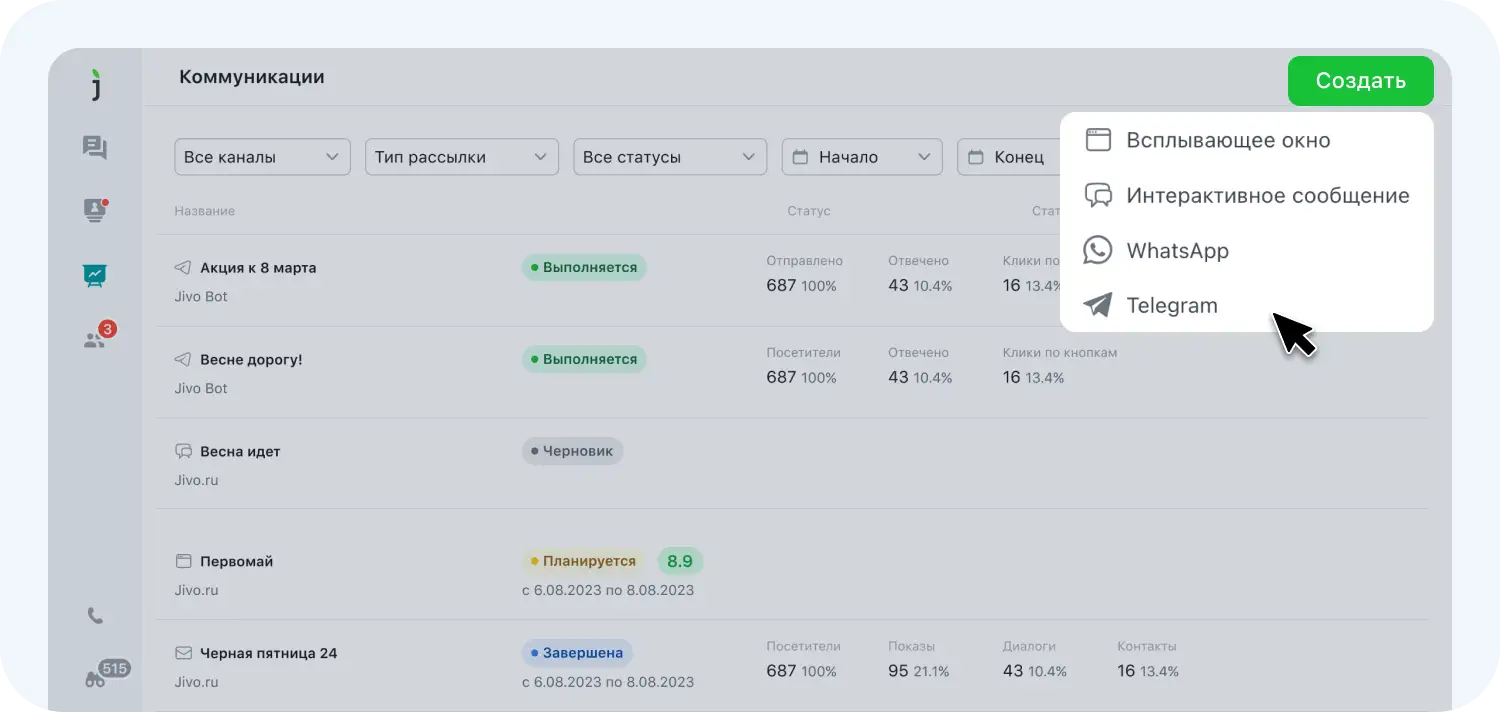This screenshot has height=712, width=1500.
Task: Open the chats section in the sidebar
Action: (x=95, y=148)
